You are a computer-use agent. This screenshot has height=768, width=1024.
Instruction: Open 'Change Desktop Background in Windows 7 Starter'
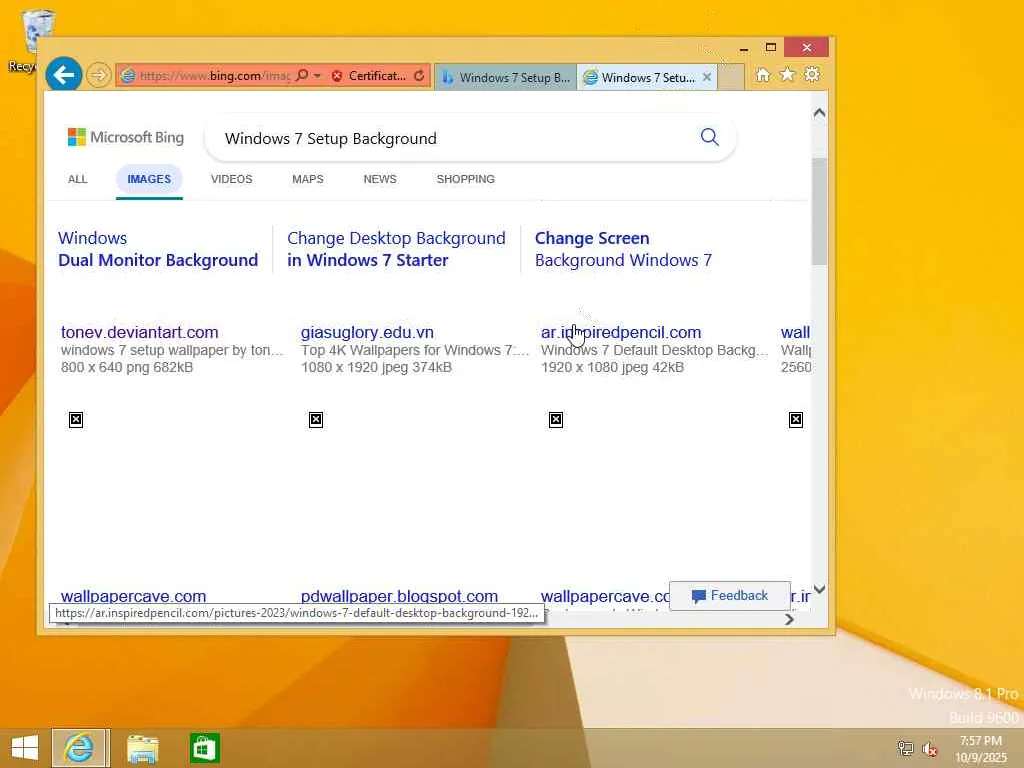pyautogui.click(x=396, y=249)
